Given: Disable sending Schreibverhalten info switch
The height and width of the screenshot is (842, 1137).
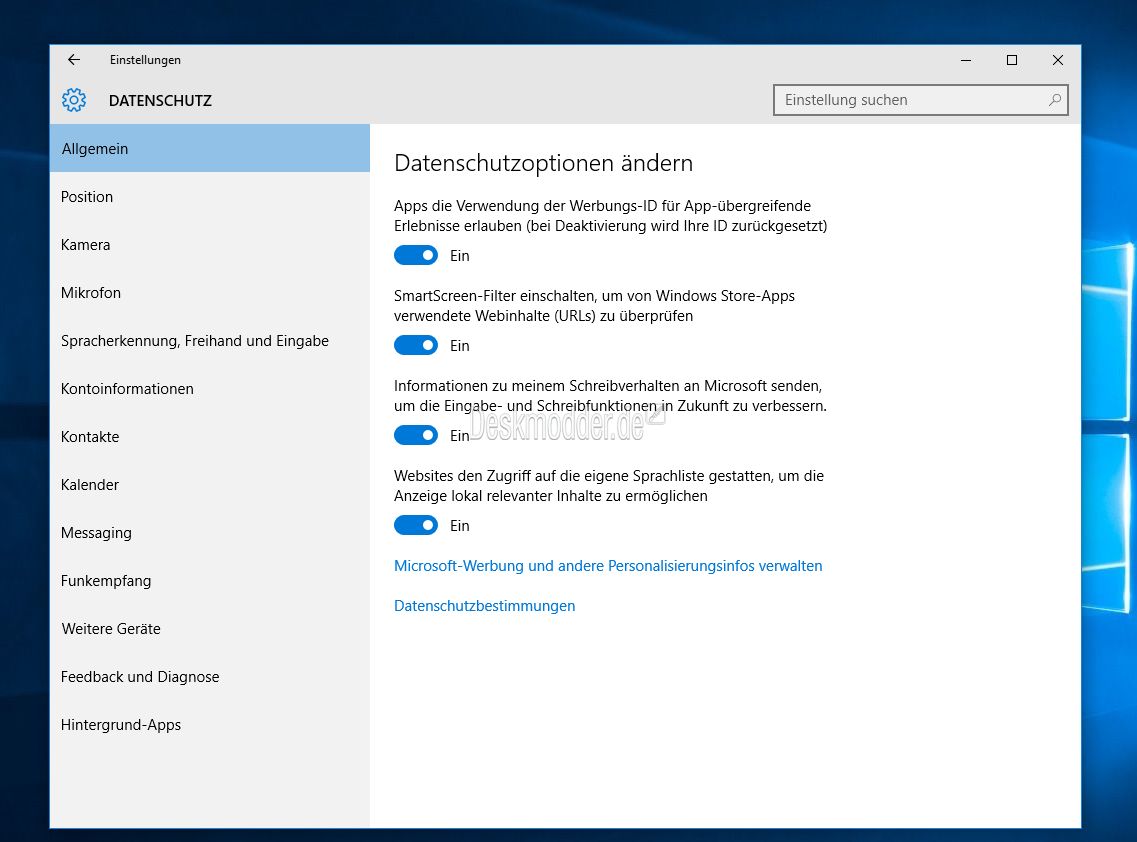Looking at the screenshot, I should (x=415, y=435).
